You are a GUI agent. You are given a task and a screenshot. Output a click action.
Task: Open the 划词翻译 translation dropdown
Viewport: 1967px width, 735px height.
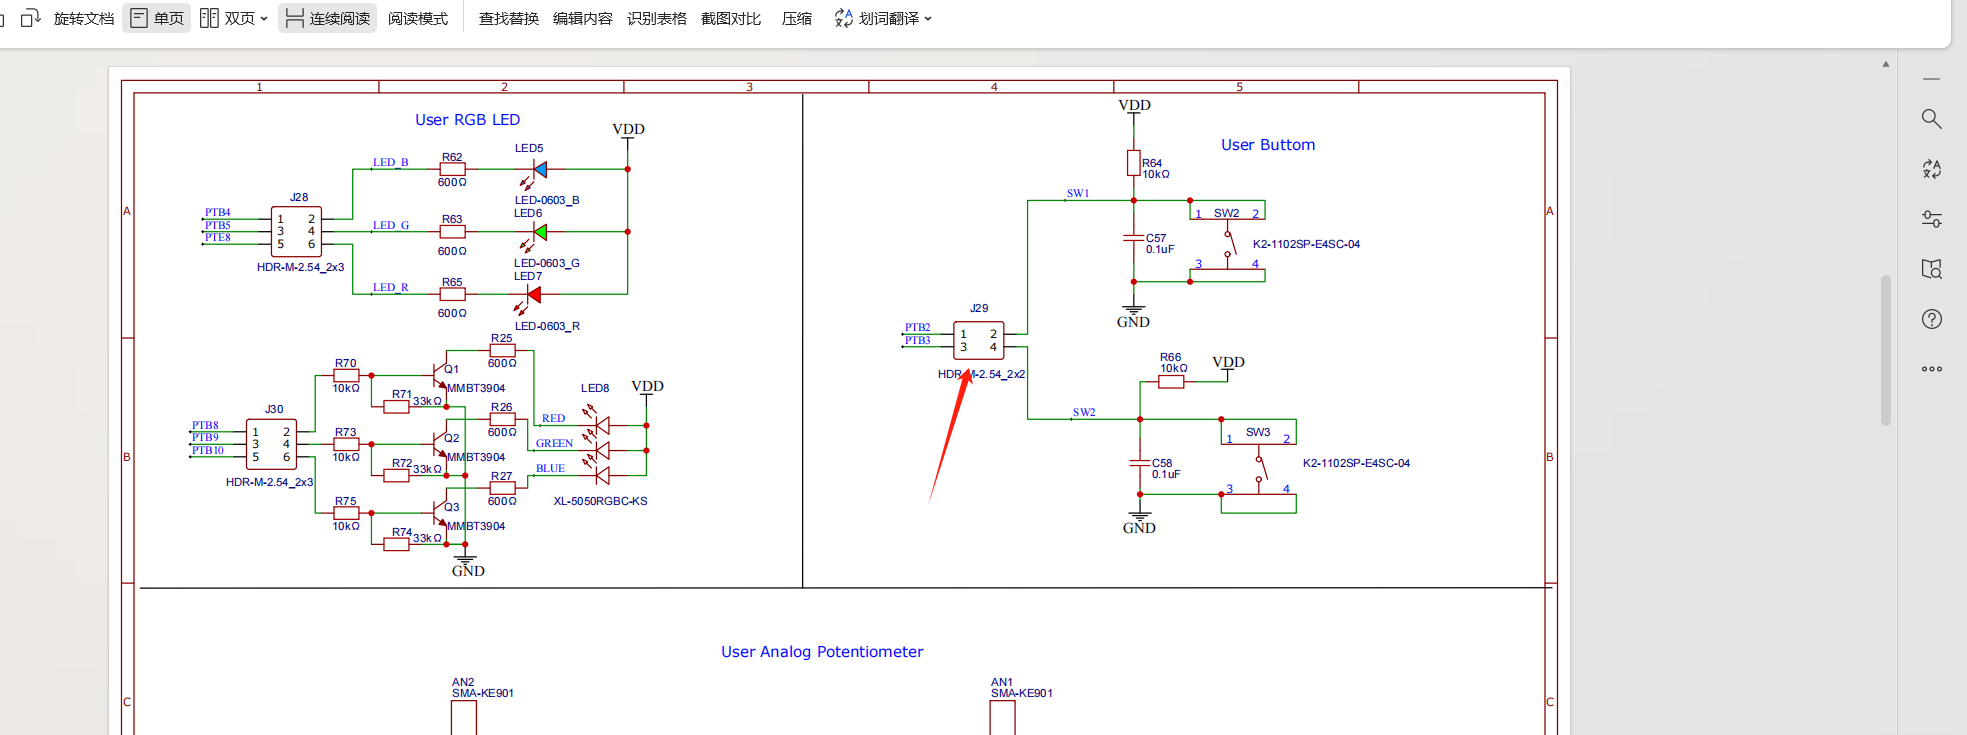(x=929, y=19)
